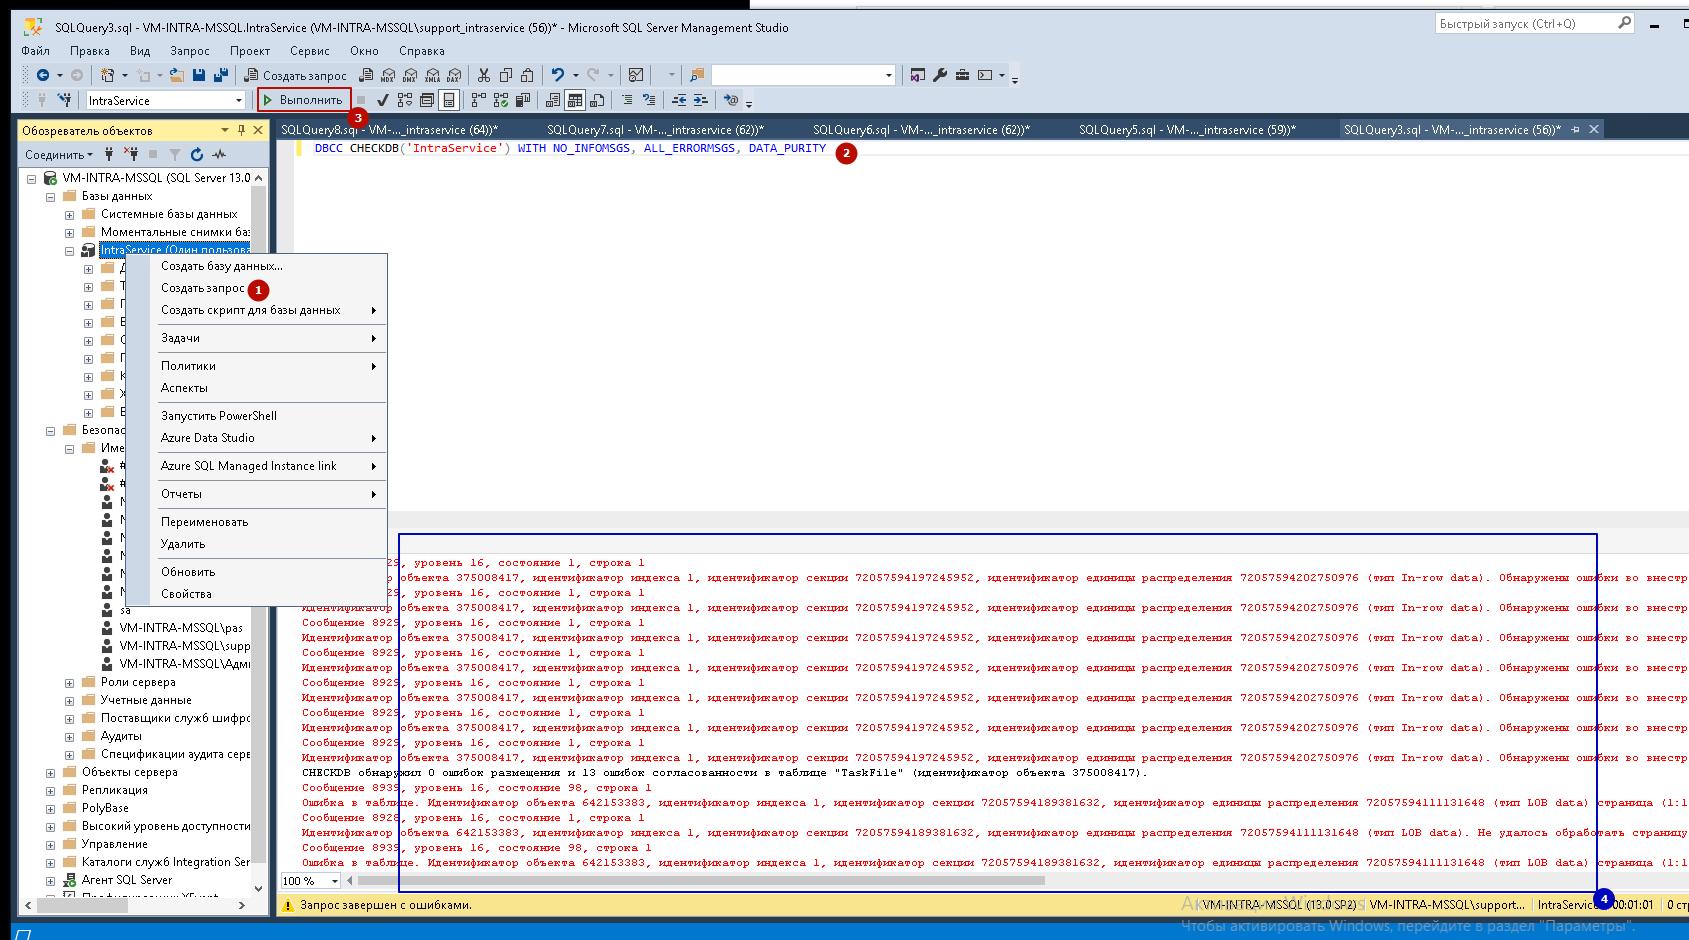Click the Query Options icon
This screenshot has height=940, width=1689.
tap(427, 100)
